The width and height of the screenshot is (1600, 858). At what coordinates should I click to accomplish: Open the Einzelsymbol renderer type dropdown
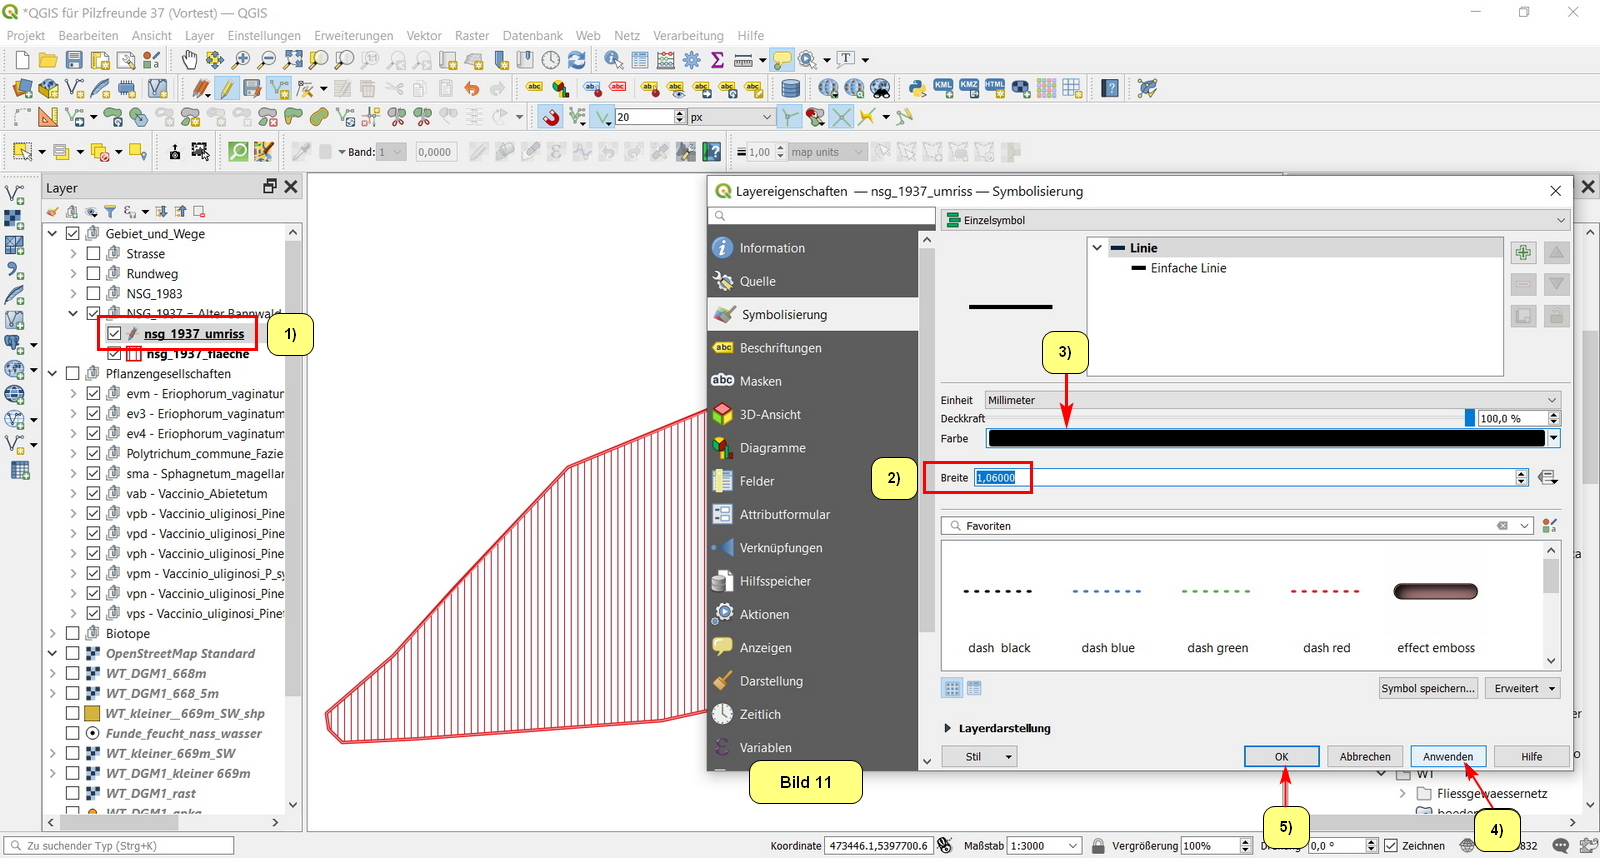coord(1254,220)
